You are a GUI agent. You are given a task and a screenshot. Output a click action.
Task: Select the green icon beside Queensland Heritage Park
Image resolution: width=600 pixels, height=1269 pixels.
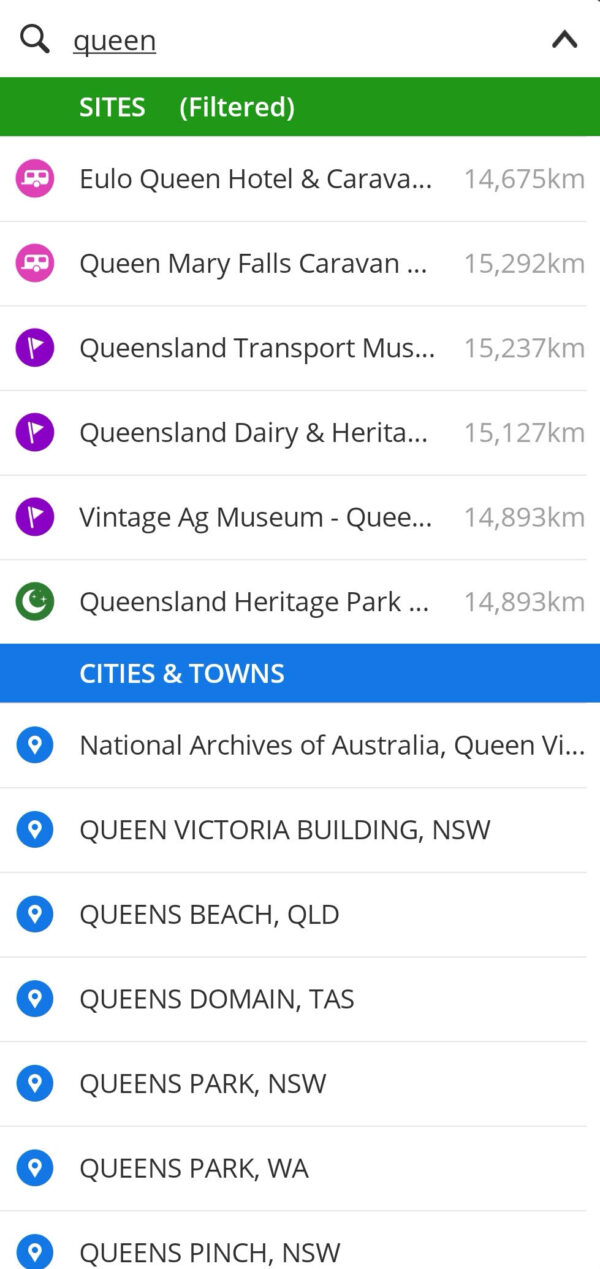pyautogui.click(x=35, y=601)
